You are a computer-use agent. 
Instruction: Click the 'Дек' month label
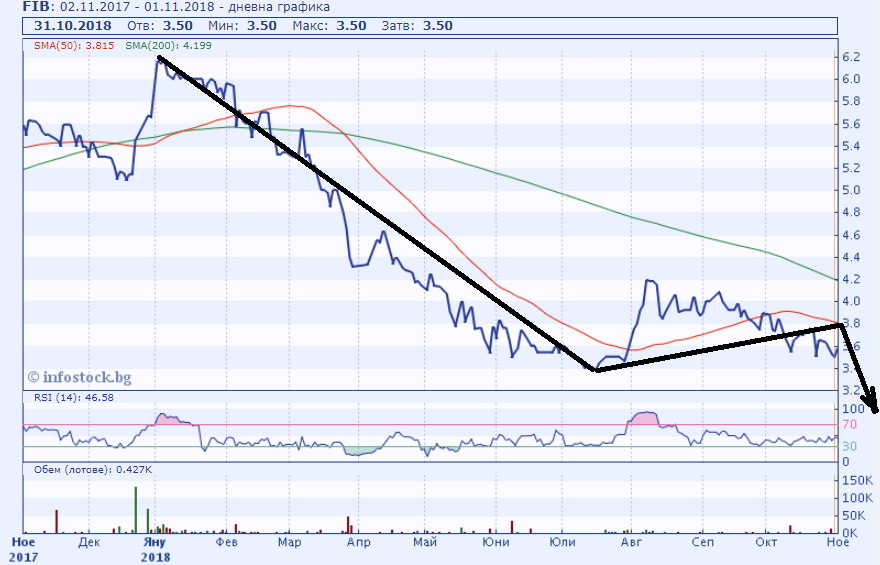point(89,543)
